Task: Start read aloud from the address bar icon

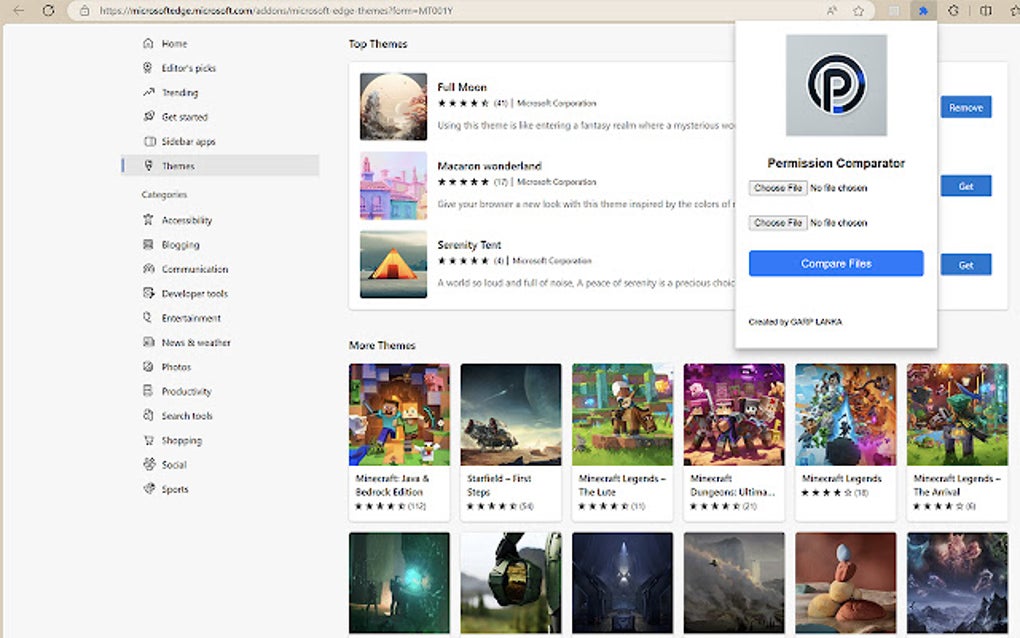Action: (x=833, y=11)
